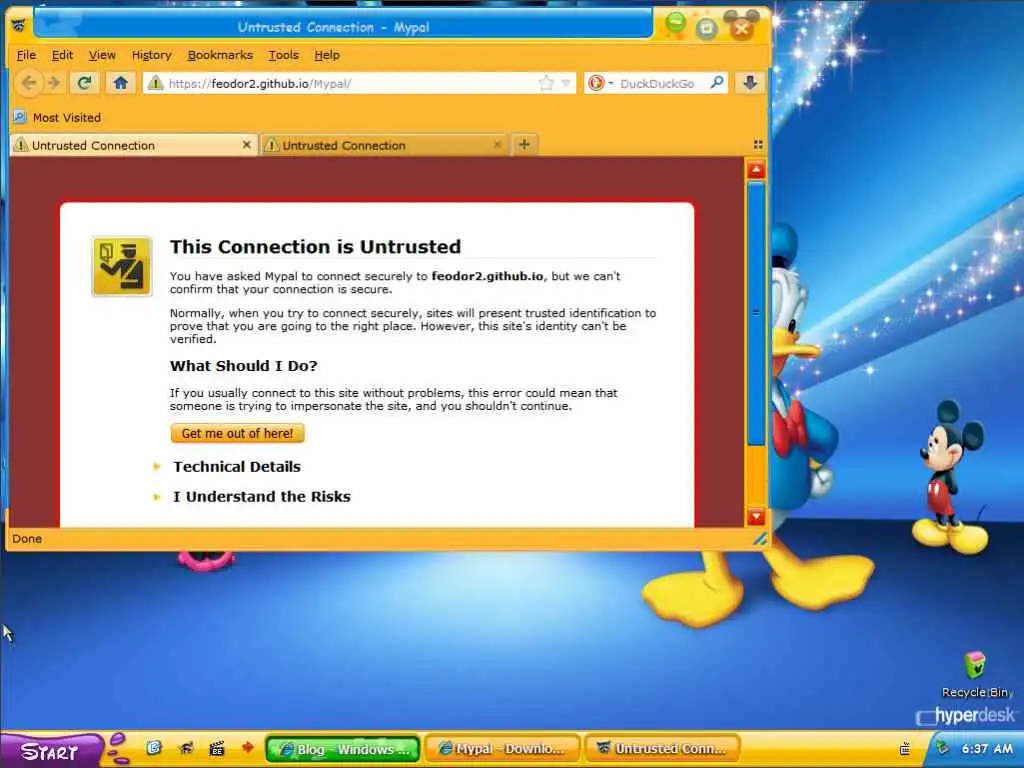Open the Most Visited bookmarks folder
Viewport: 1024px width, 768px height.
tap(57, 118)
